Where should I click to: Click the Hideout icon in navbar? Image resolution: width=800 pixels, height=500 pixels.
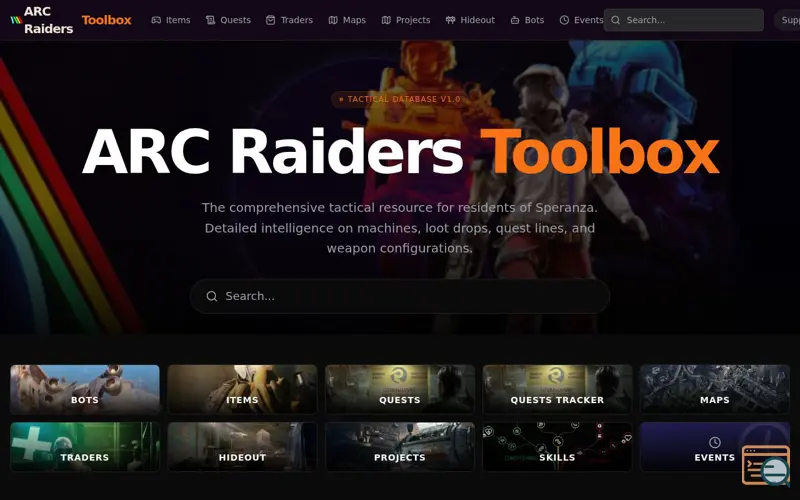451,20
